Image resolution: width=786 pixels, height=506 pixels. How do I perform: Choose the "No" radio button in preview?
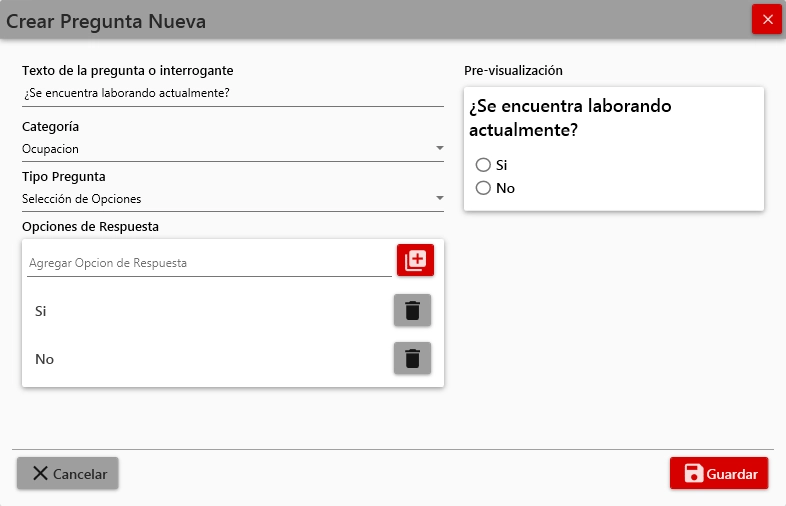pyautogui.click(x=483, y=188)
